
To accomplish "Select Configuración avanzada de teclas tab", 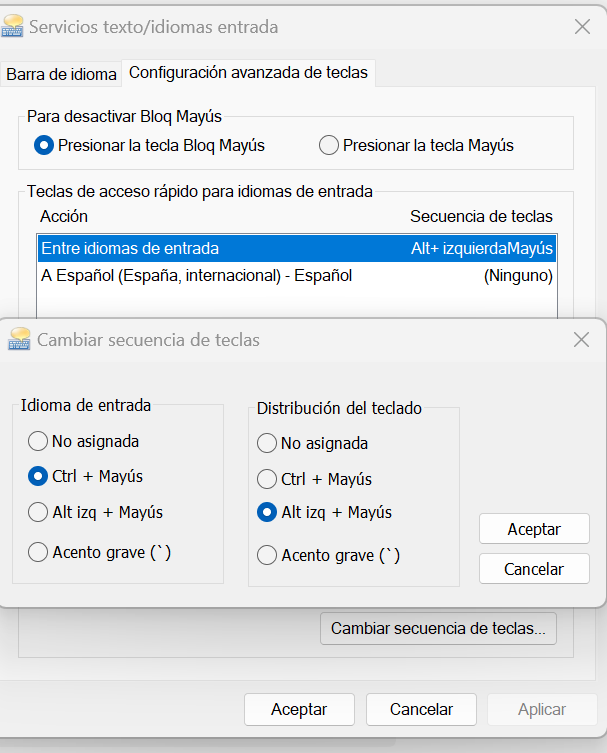I will tap(248, 72).
